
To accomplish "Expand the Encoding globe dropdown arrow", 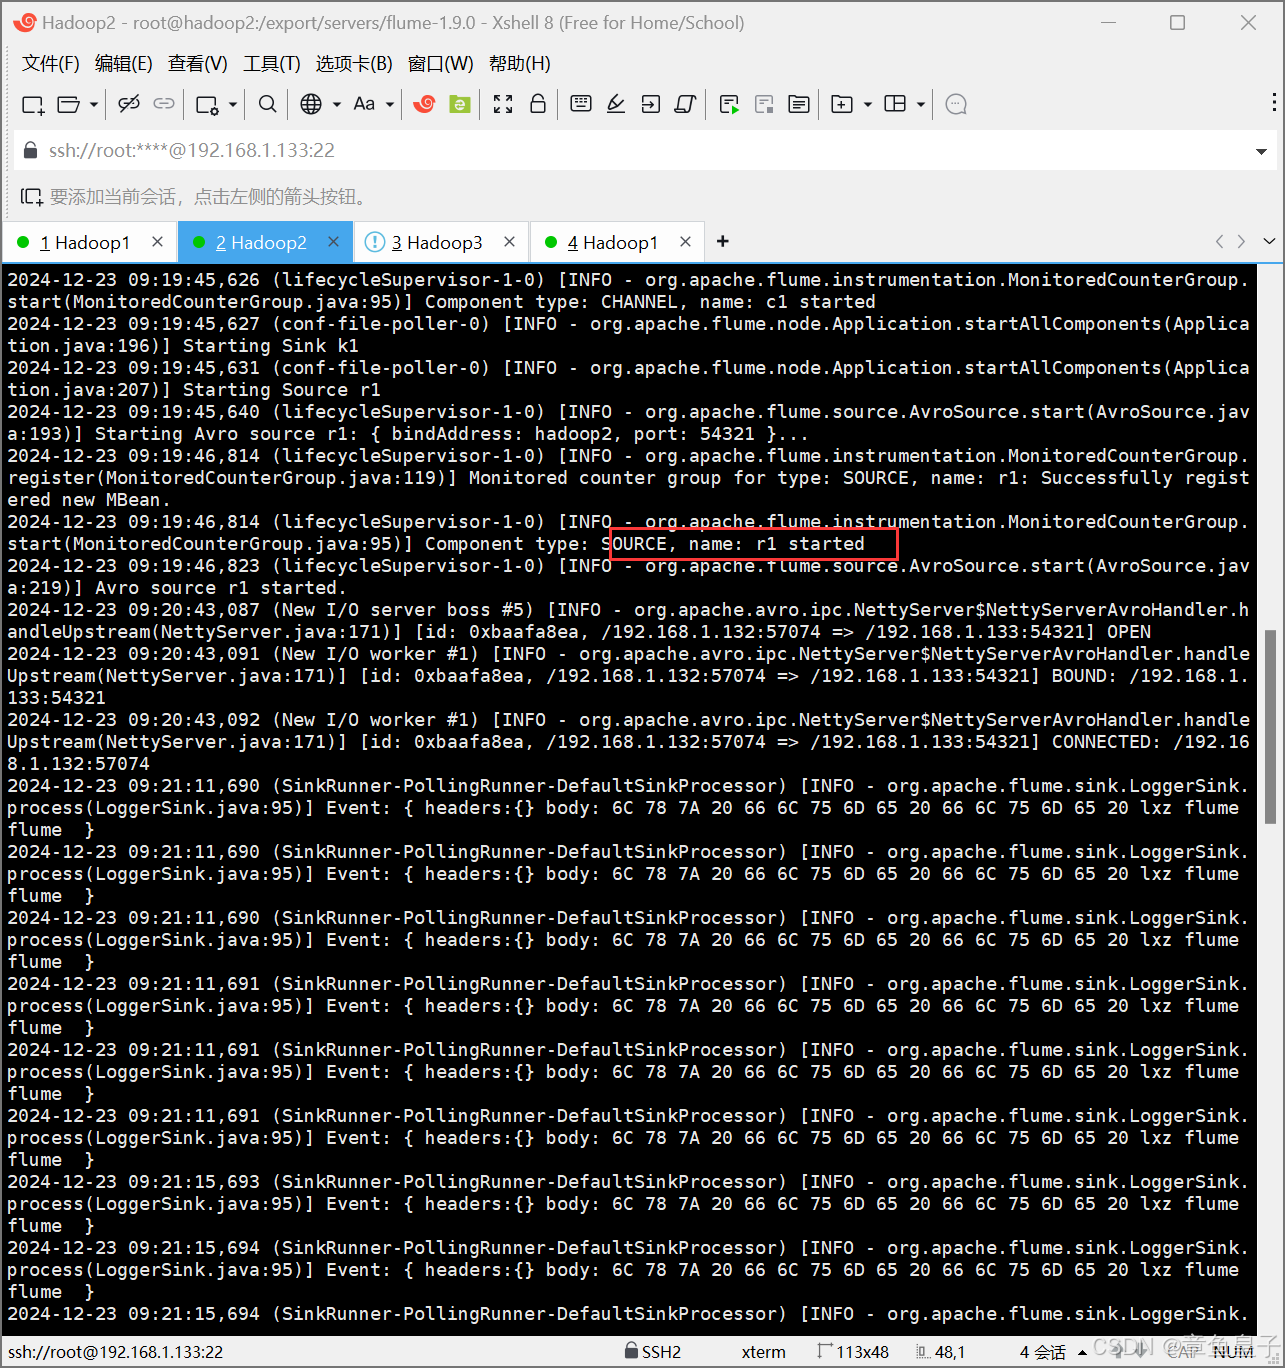I will 337,104.
